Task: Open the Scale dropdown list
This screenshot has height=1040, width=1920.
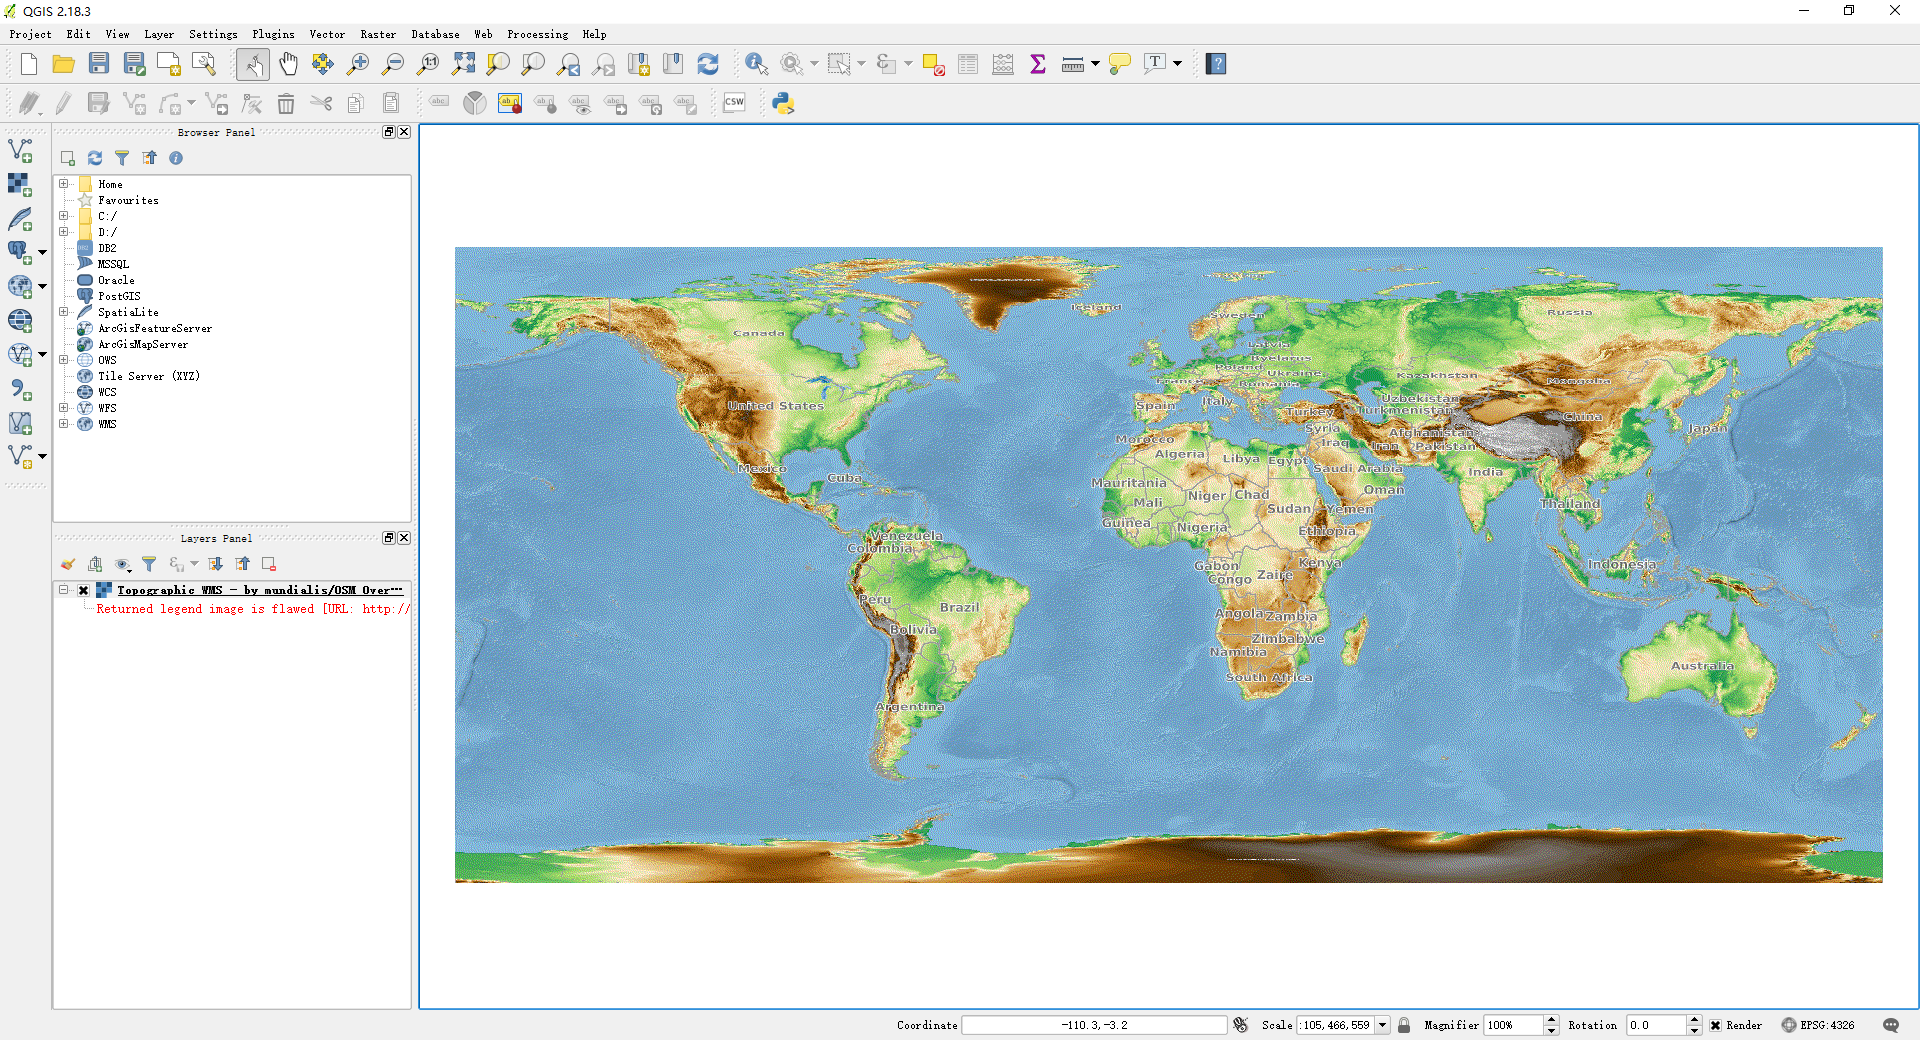Action: tap(1382, 1025)
